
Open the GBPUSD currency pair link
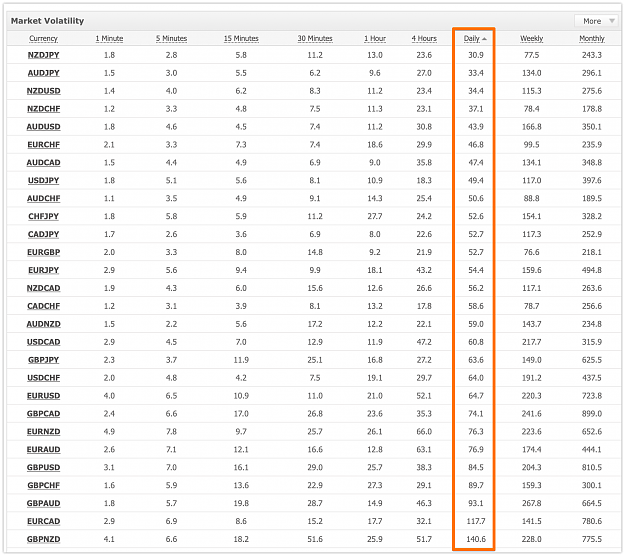(43, 468)
